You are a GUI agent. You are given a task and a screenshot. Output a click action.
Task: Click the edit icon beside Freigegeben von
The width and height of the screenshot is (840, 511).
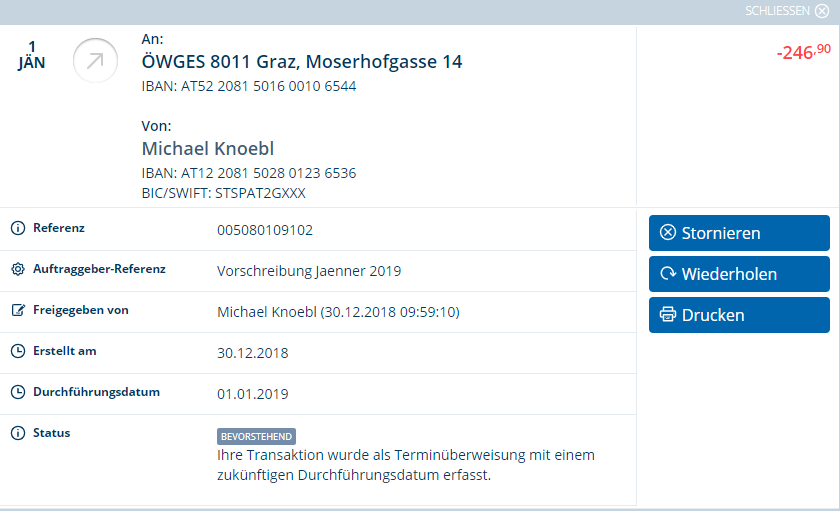[18, 310]
